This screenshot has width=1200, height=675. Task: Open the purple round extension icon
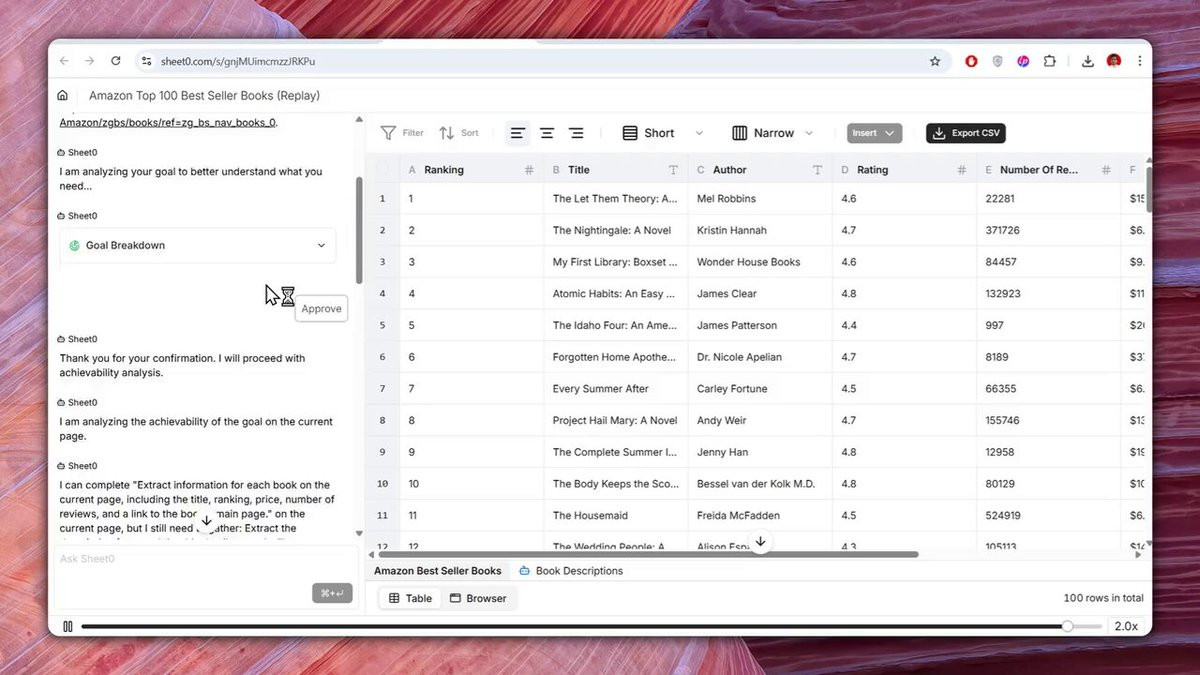[x=1023, y=61]
